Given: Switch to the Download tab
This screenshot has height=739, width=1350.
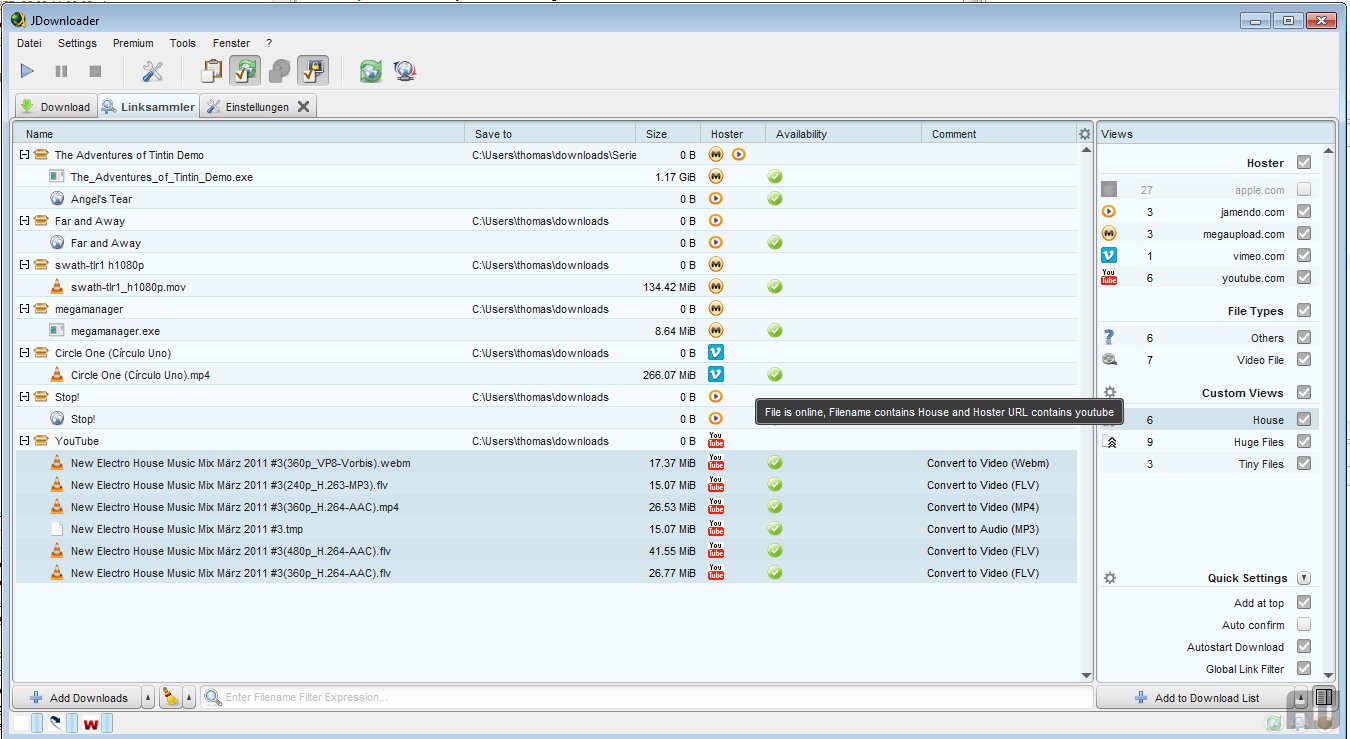Looking at the screenshot, I should click(55, 107).
